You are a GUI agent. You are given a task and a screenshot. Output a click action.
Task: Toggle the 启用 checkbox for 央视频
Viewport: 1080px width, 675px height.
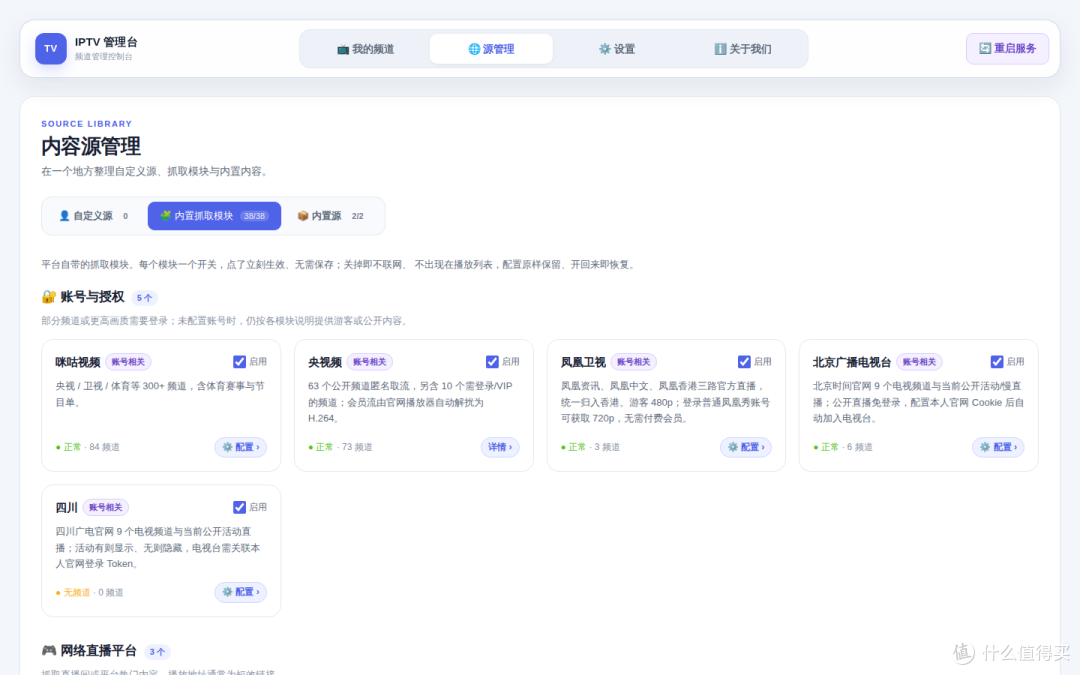[492, 362]
